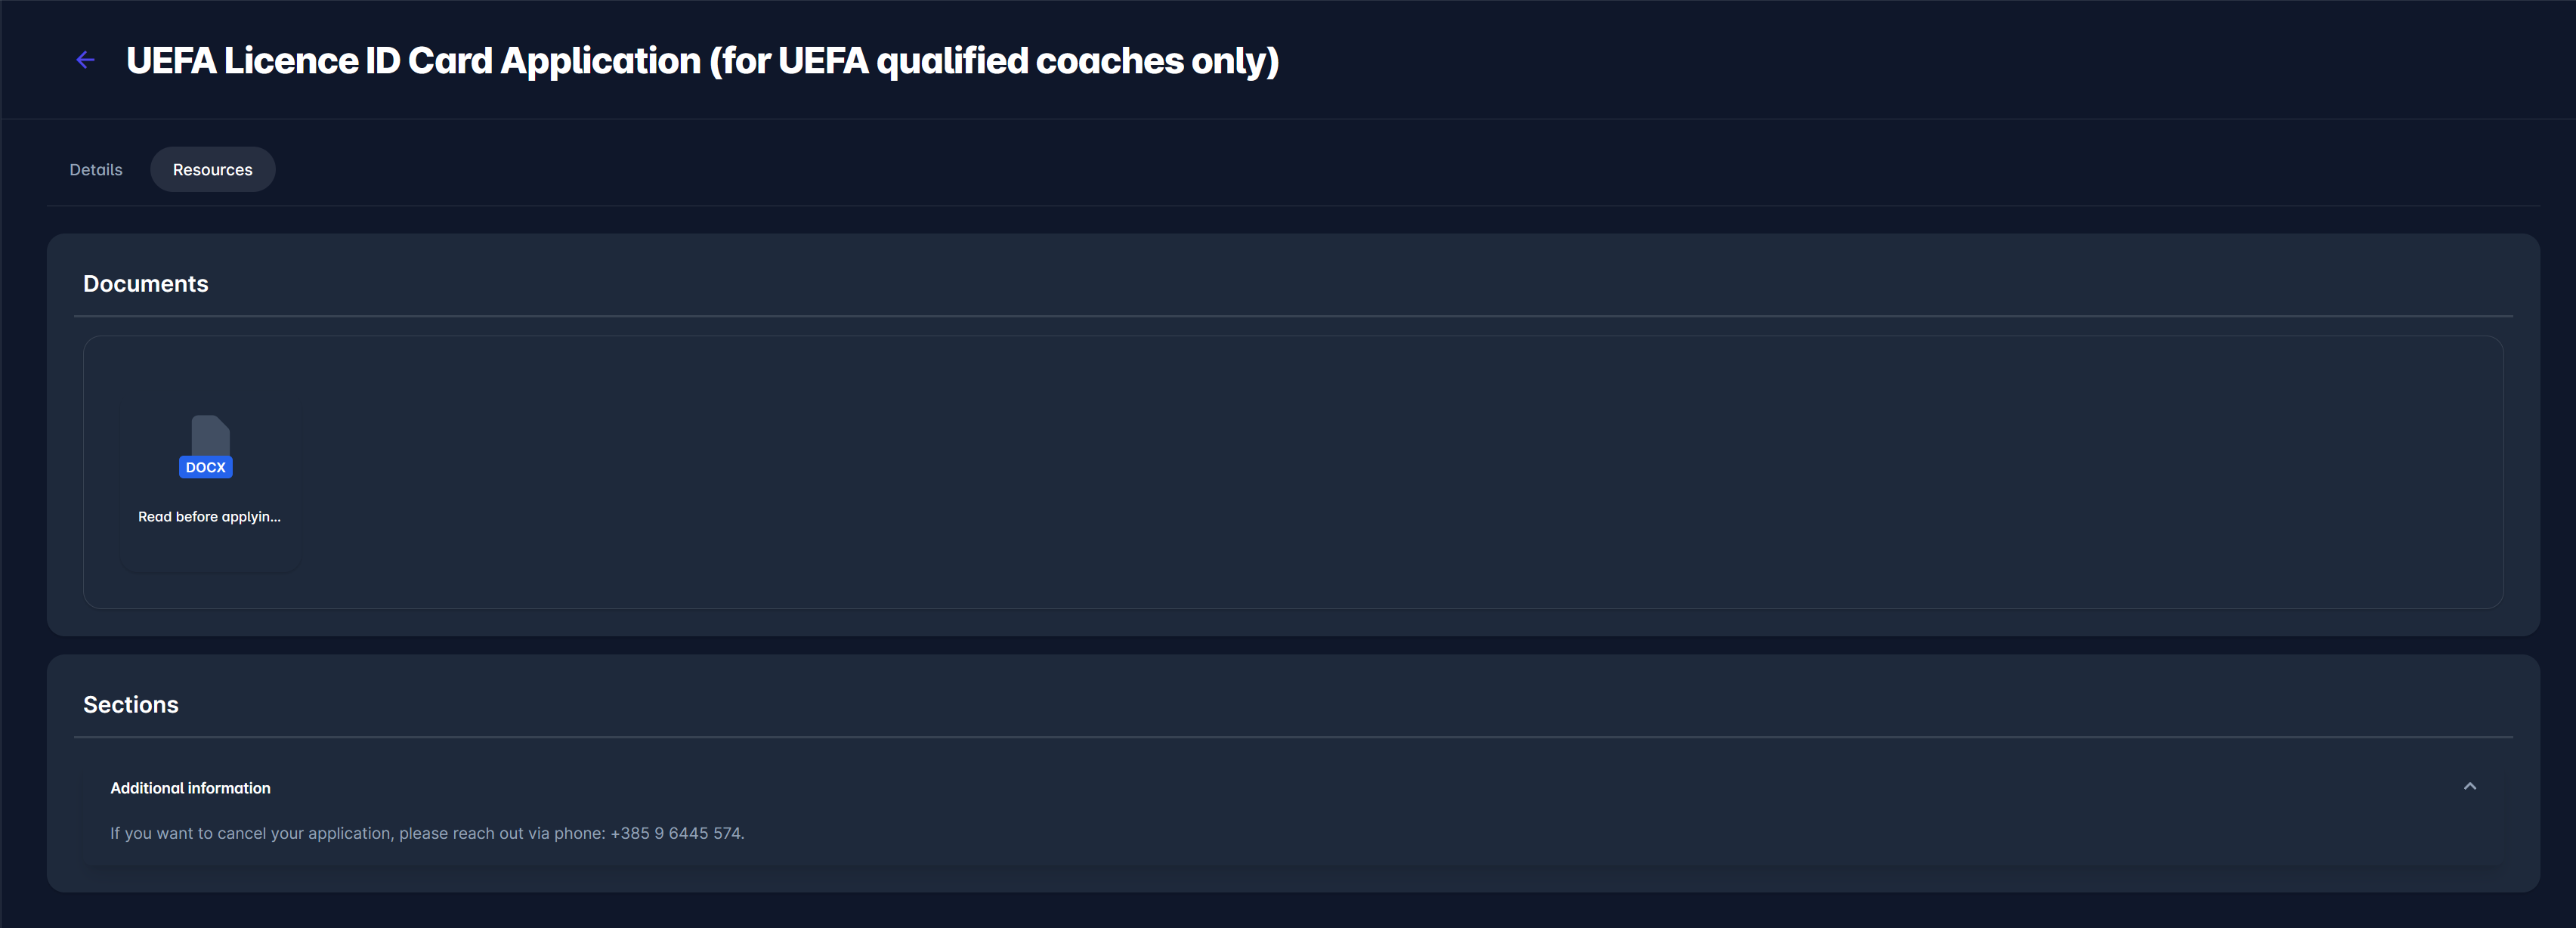Click the blue DOCX file badge
2576x928 pixels.
pos(206,467)
